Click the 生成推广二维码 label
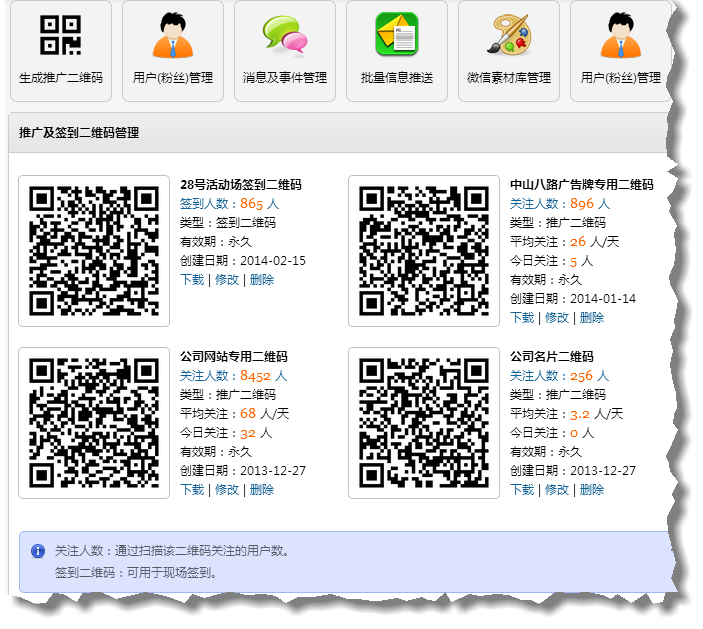The height and width of the screenshot is (629, 703). pos(61,78)
